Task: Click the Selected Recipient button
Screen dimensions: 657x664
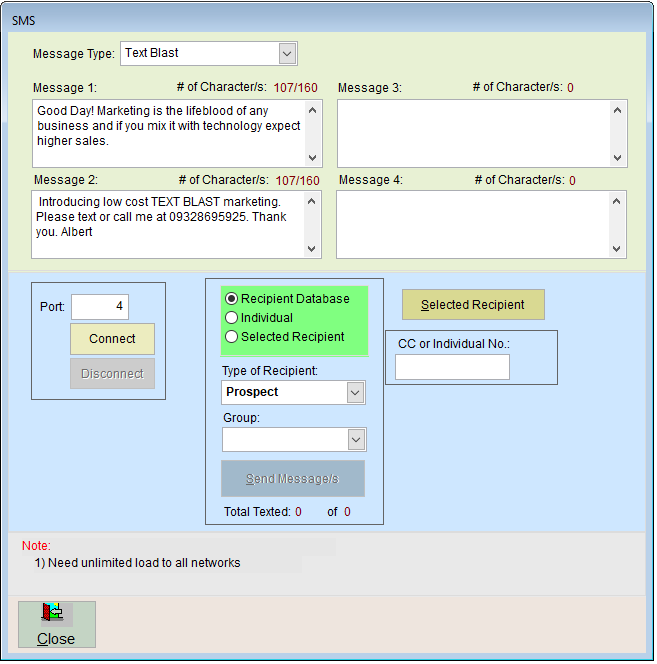Action: click(x=473, y=305)
